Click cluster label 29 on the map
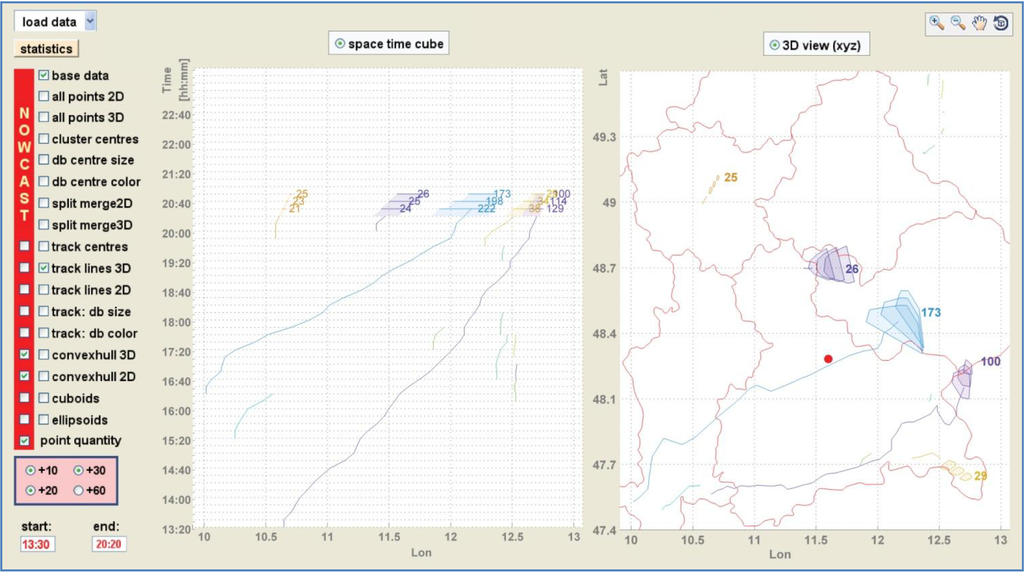The height and width of the screenshot is (573, 1024). point(980,476)
